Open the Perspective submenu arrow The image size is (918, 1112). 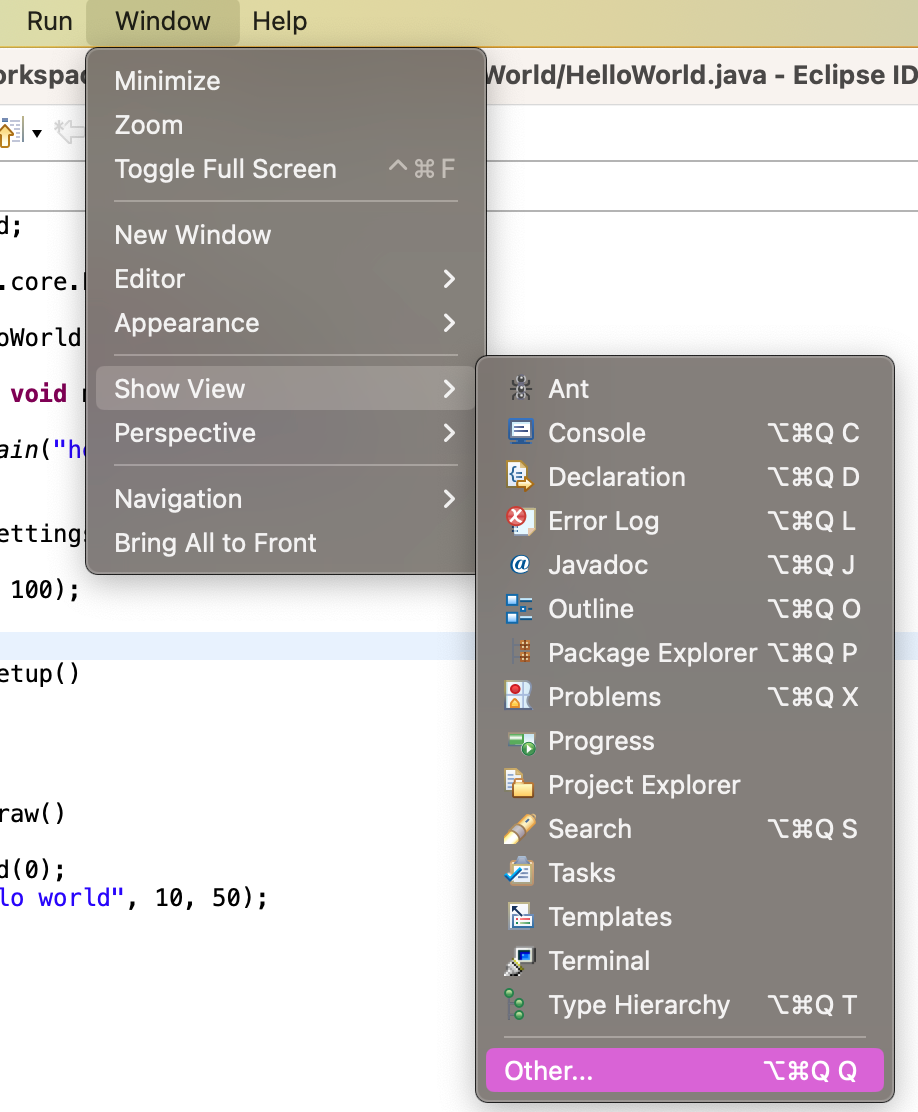(449, 433)
